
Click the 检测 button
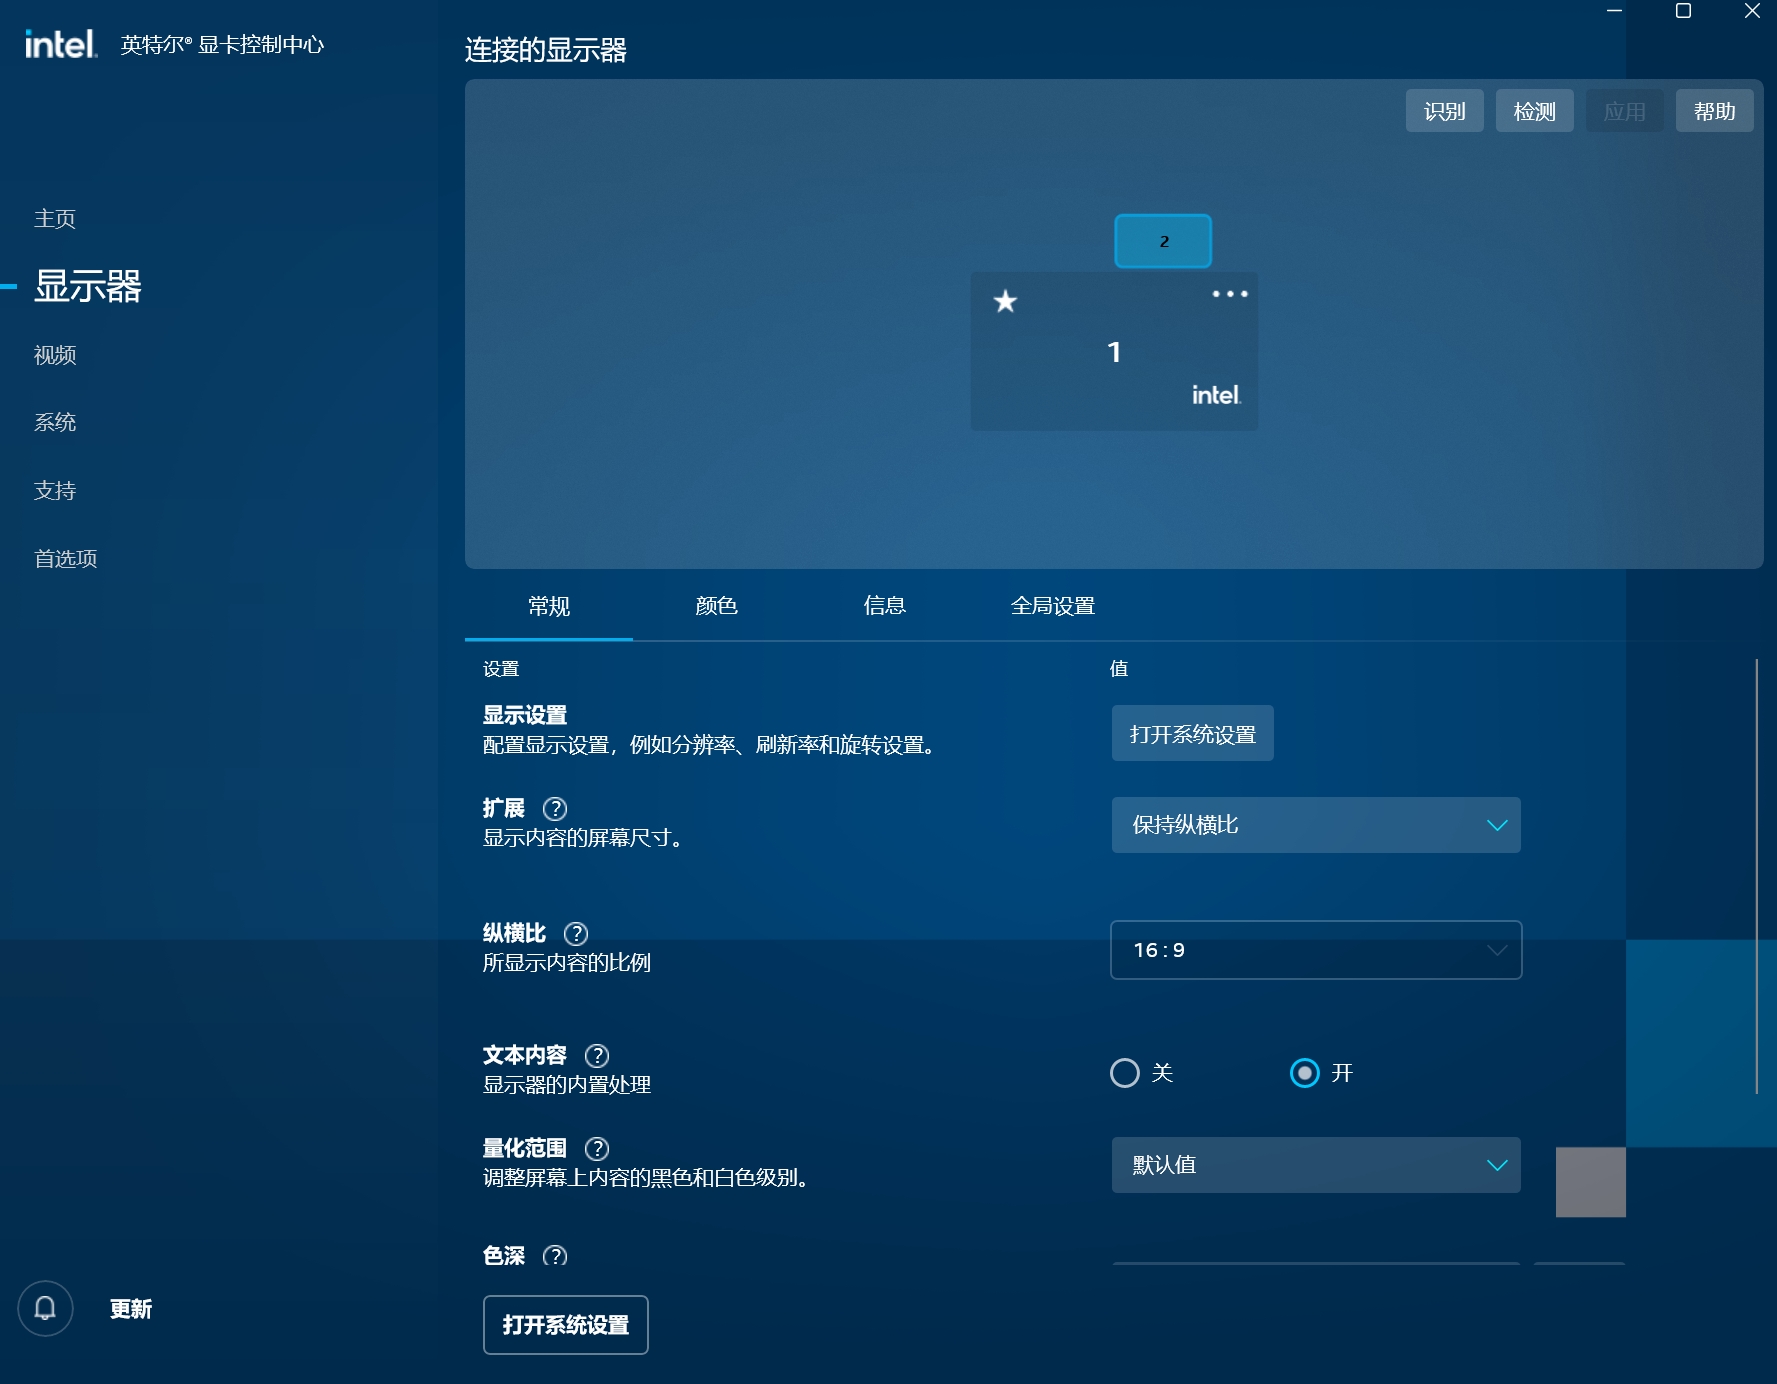(1534, 111)
